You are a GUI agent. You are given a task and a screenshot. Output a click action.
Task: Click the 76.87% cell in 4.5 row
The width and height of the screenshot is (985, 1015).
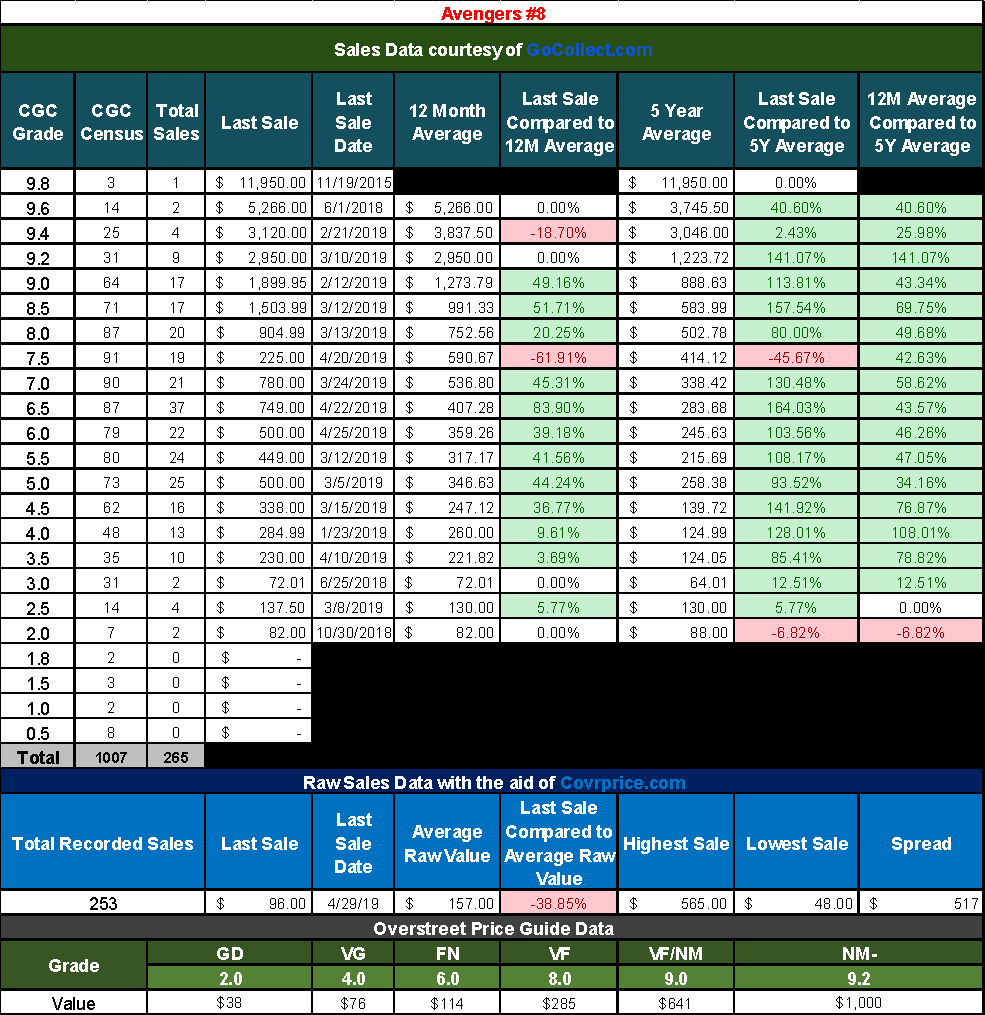[x=921, y=508]
